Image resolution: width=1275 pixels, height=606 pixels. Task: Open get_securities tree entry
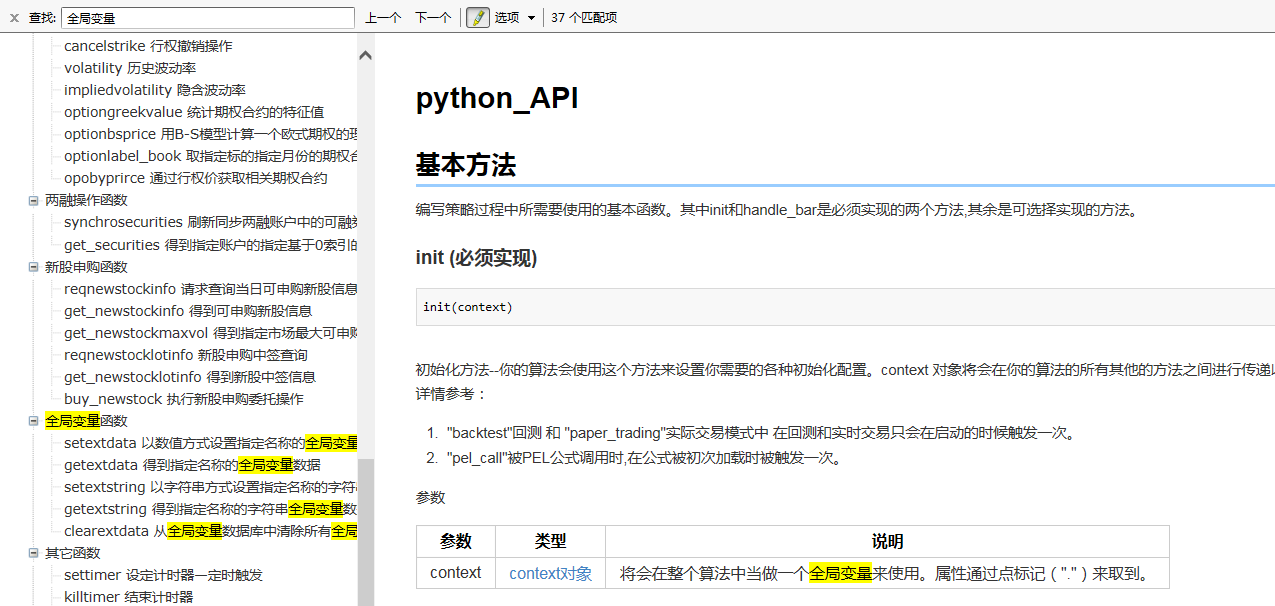pos(211,245)
